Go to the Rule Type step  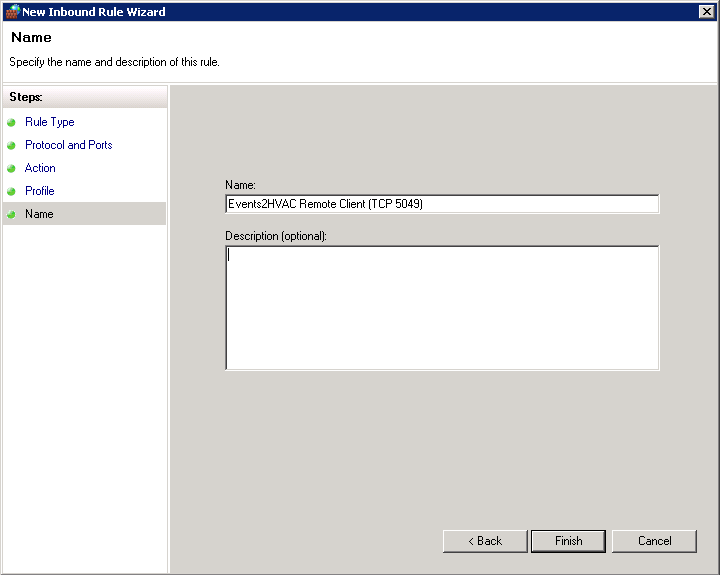pyautogui.click(x=50, y=122)
